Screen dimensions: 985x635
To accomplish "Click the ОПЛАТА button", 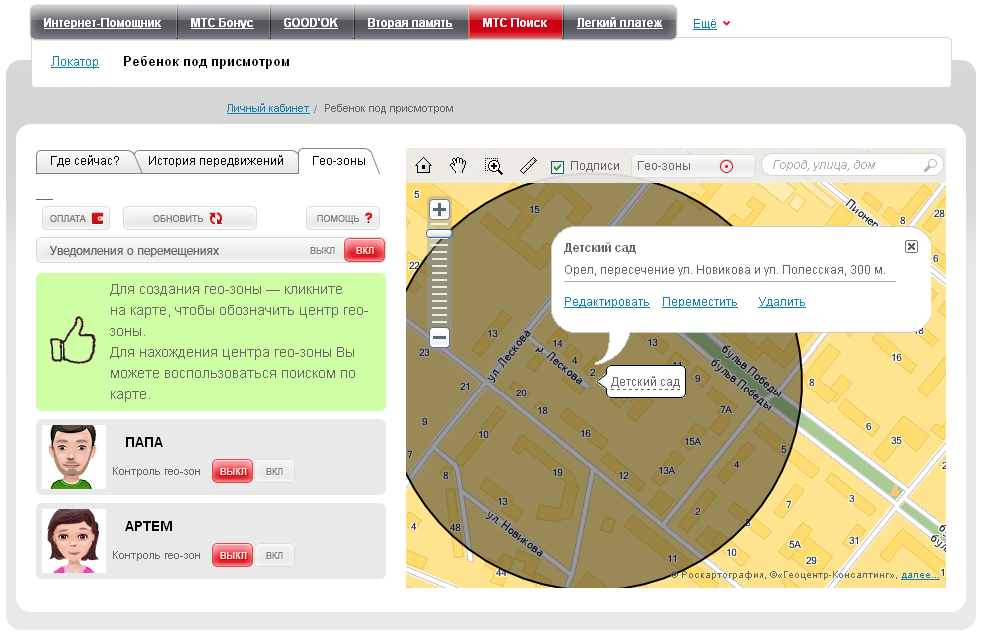I will 76,218.
